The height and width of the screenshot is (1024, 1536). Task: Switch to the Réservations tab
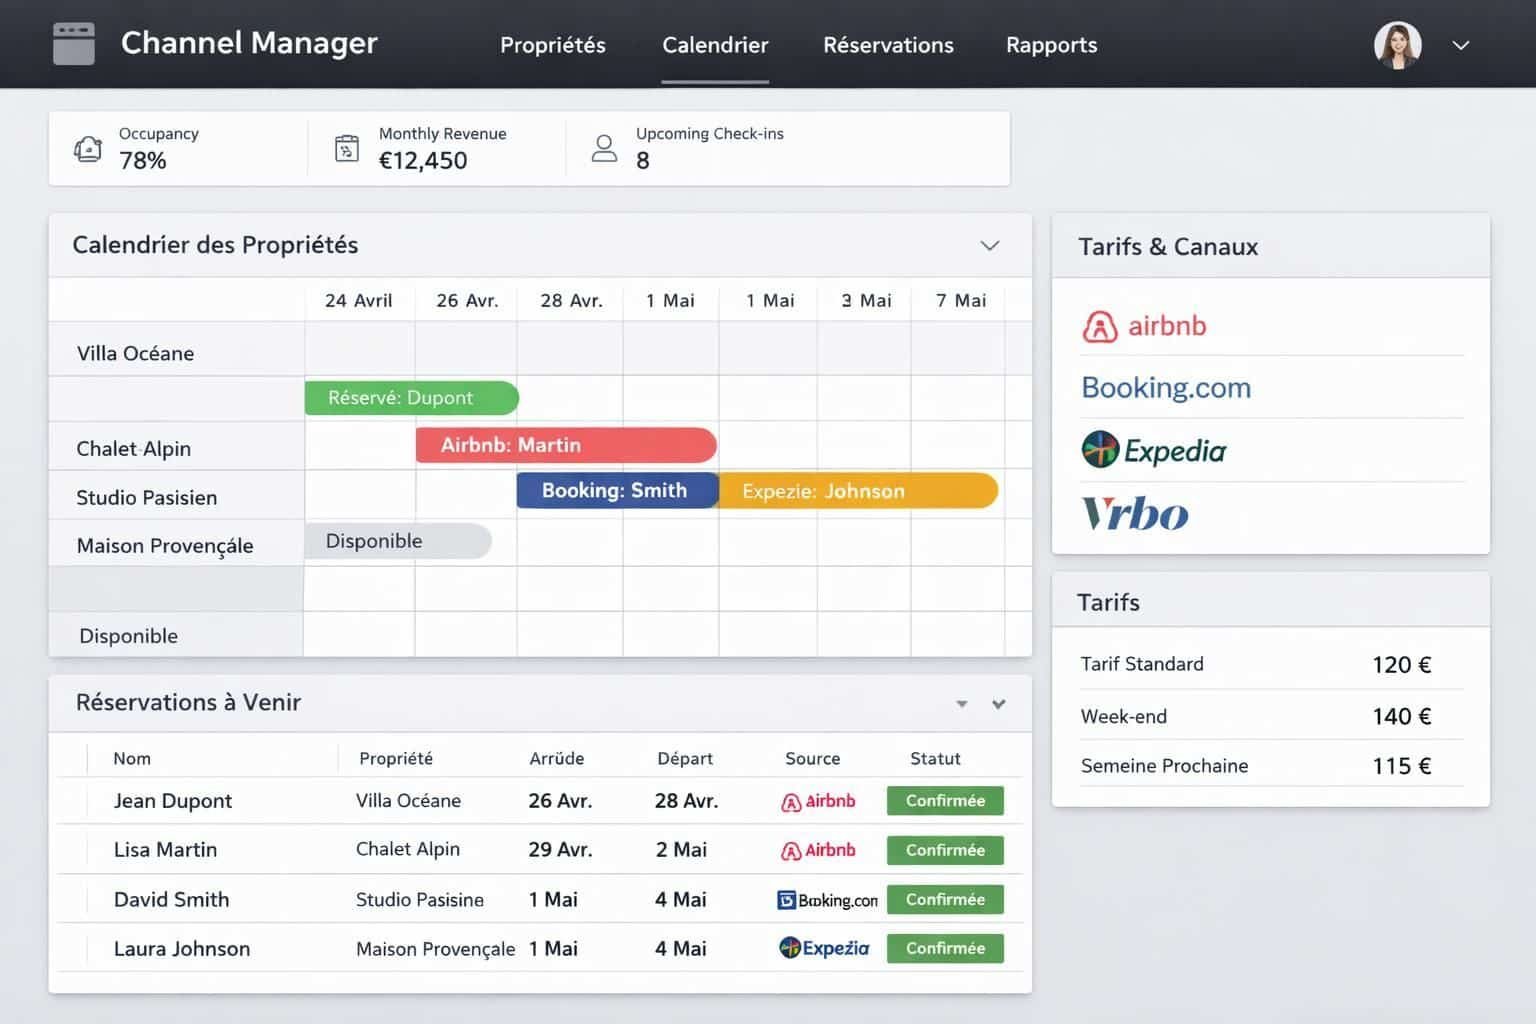point(888,45)
